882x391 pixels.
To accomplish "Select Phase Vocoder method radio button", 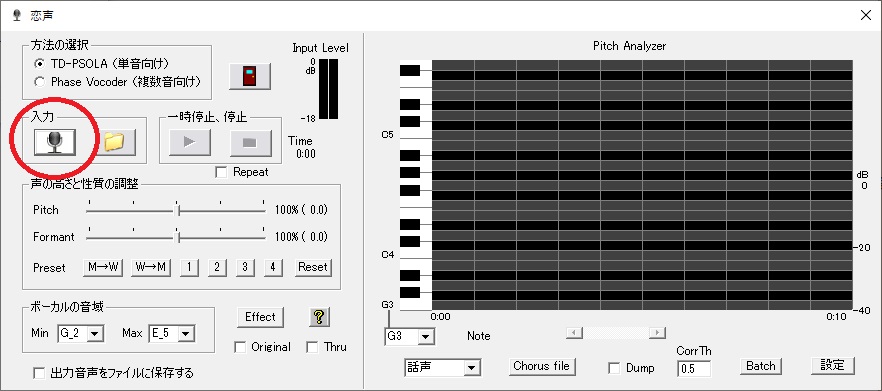I will [39, 82].
